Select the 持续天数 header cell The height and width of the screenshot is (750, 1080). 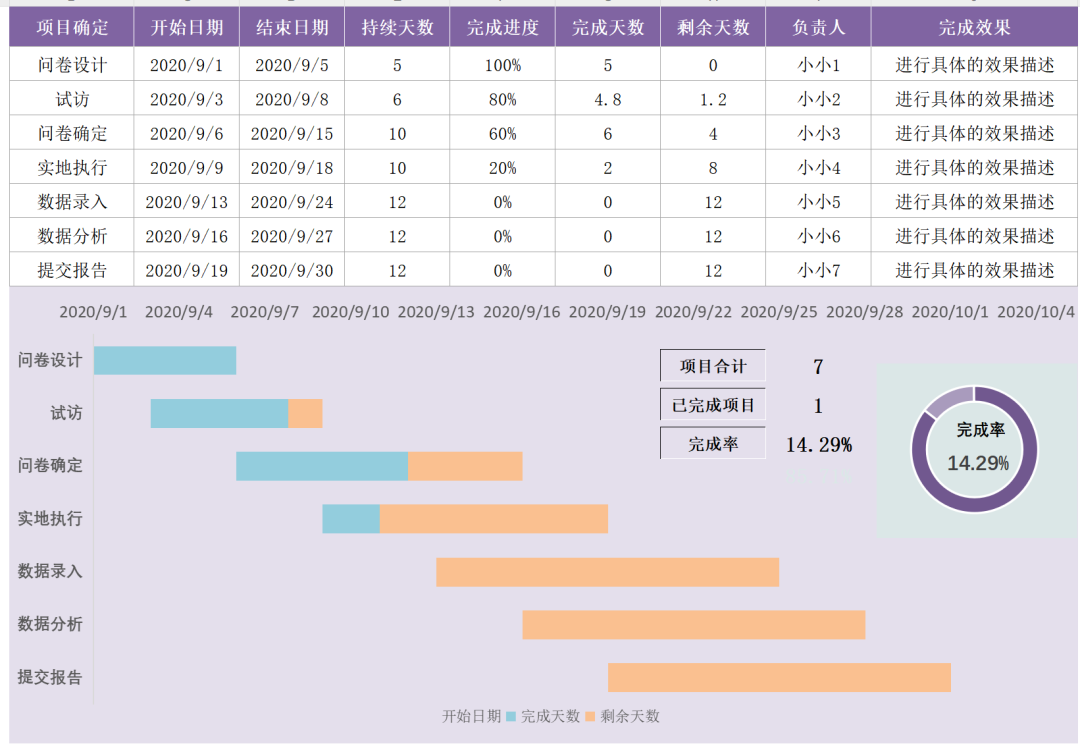coord(397,28)
